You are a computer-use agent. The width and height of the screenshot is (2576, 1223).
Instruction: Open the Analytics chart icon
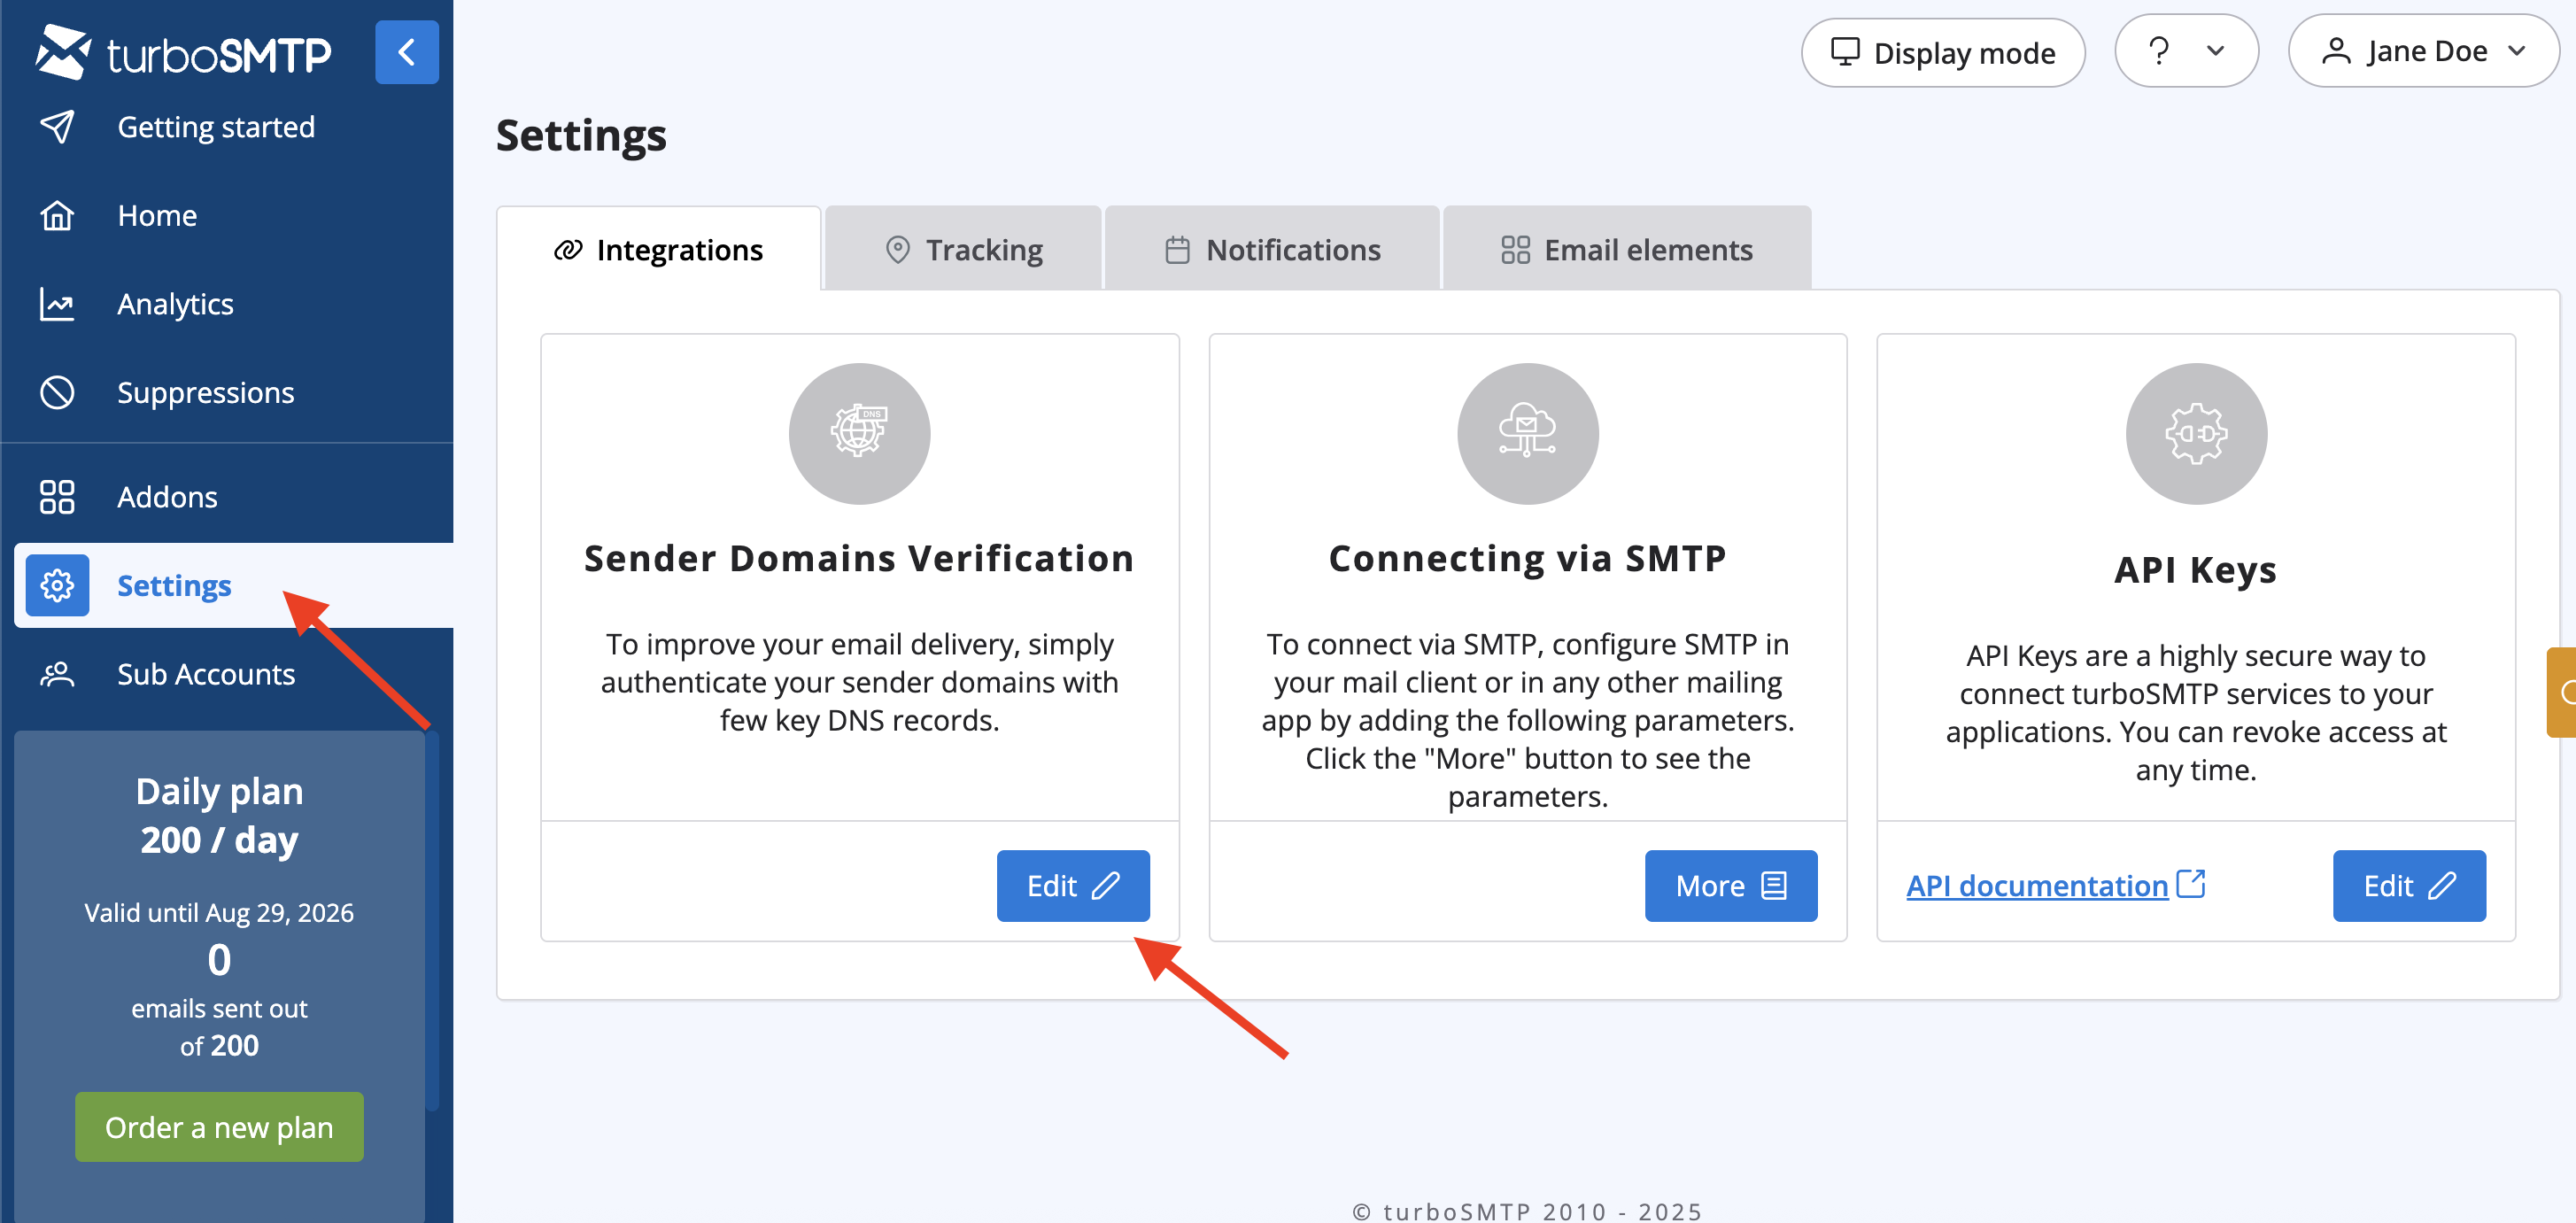(x=57, y=304)
